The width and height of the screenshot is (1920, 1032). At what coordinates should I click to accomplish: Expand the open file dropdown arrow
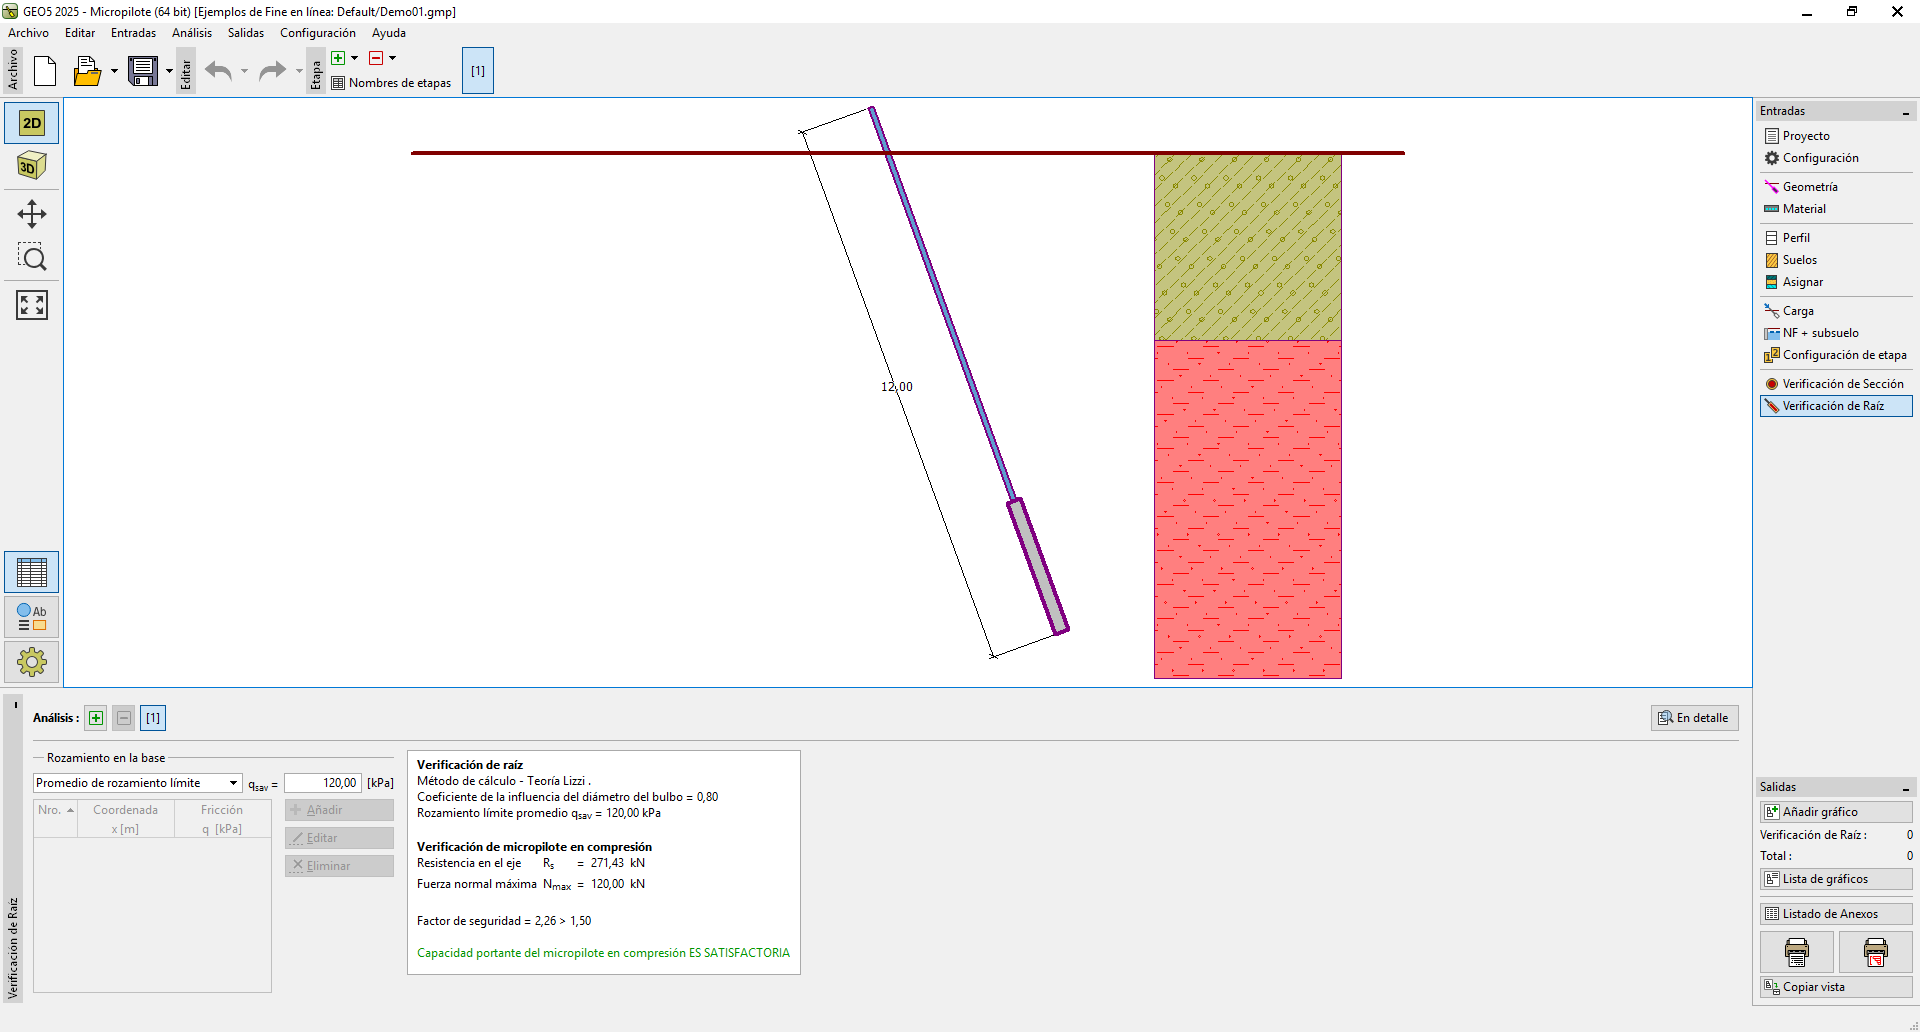114,71
